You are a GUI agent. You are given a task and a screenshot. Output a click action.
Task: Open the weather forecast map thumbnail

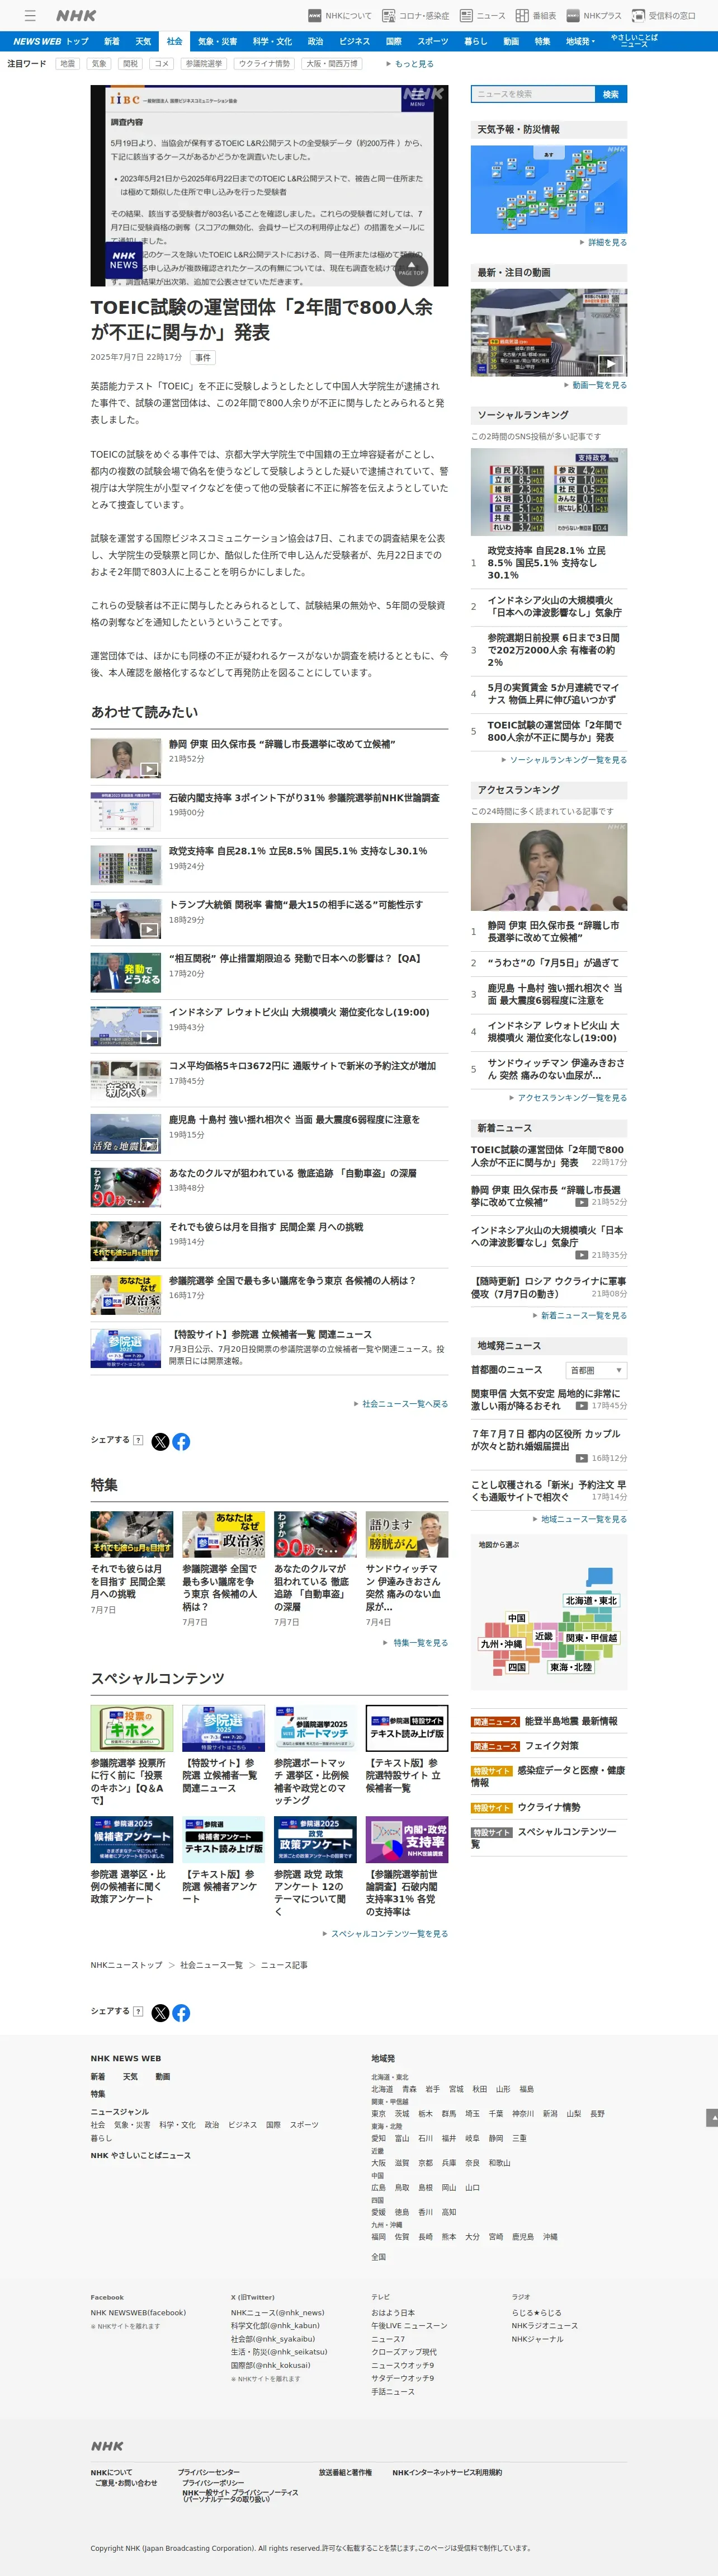549,189
